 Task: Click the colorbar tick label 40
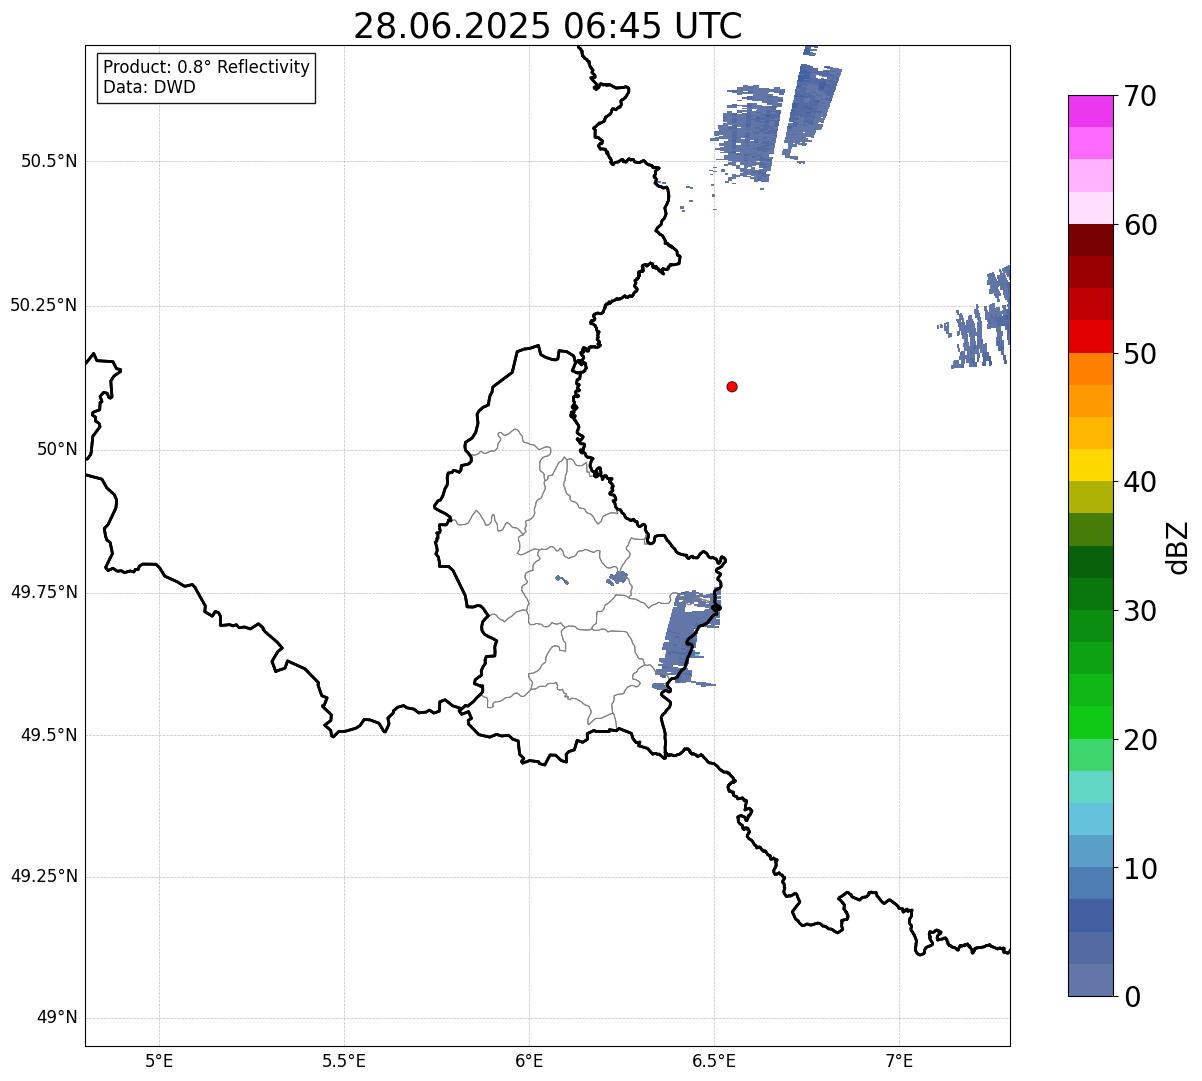(1140, 482)
